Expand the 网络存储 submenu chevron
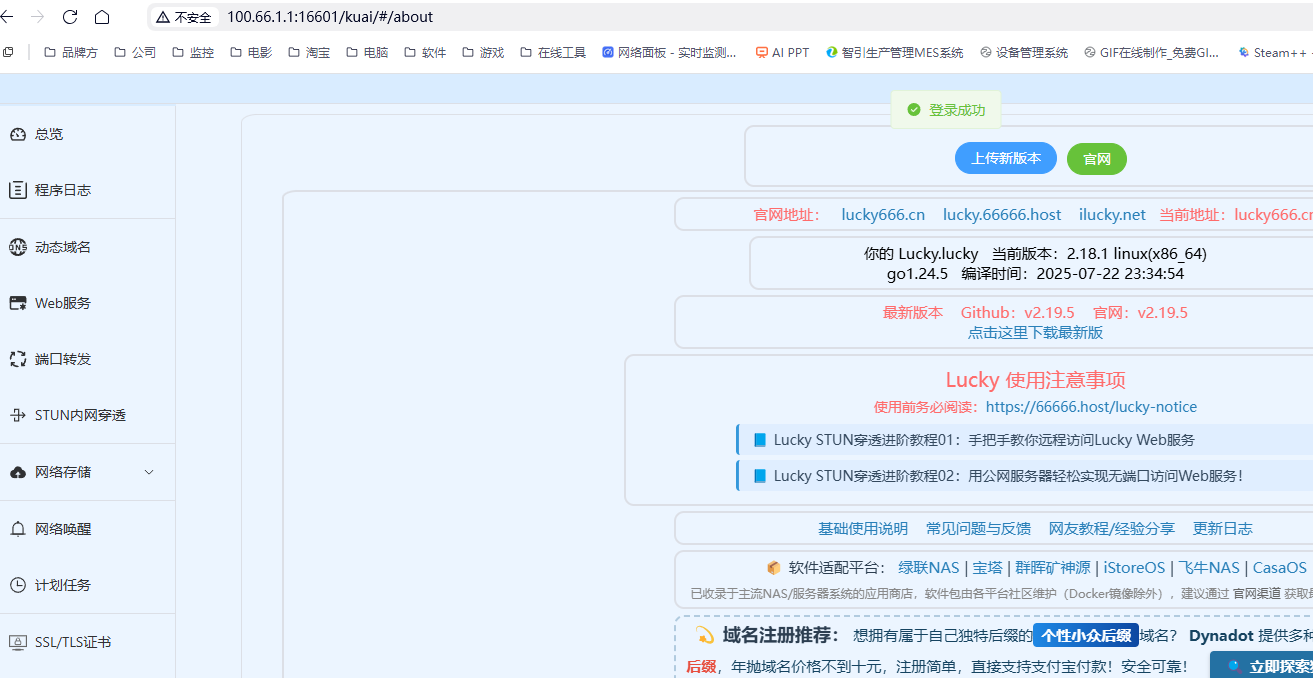 [149, 472]
